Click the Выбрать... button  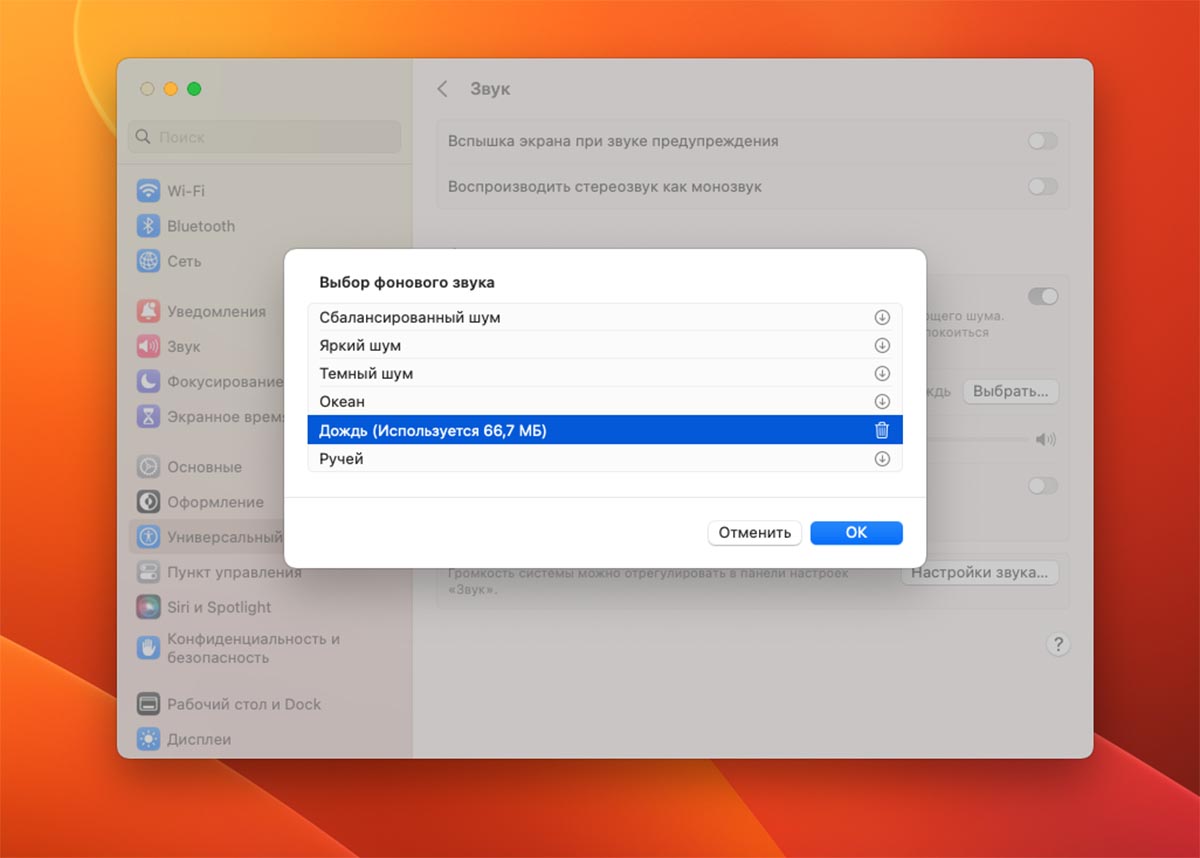tap(1010, 391)
